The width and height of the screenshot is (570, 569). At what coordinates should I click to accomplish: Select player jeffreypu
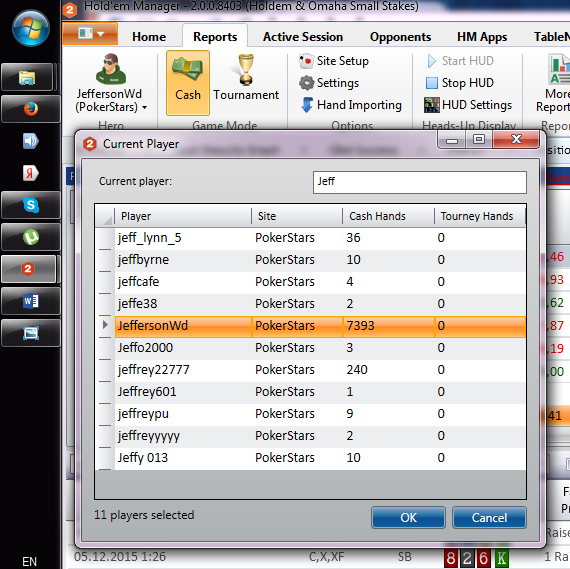click(320, 414)
